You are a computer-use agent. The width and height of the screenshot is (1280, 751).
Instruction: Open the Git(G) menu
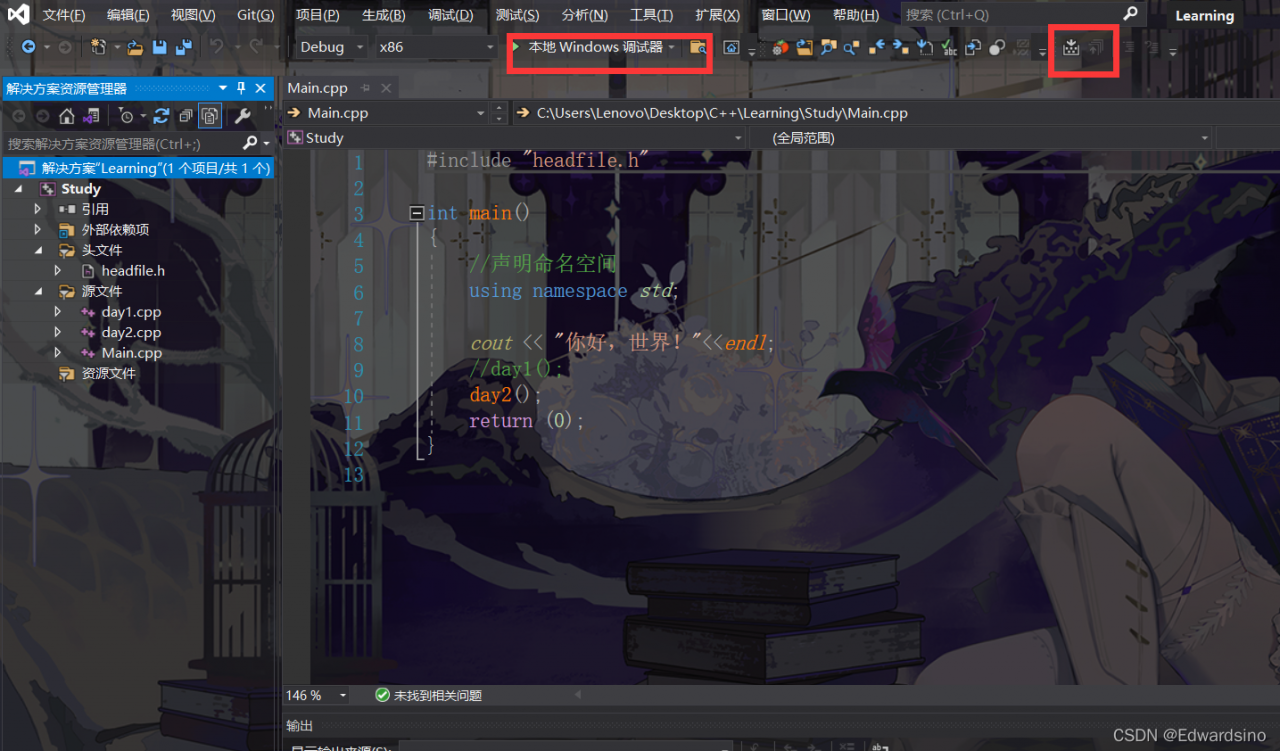tap(256, 15)
